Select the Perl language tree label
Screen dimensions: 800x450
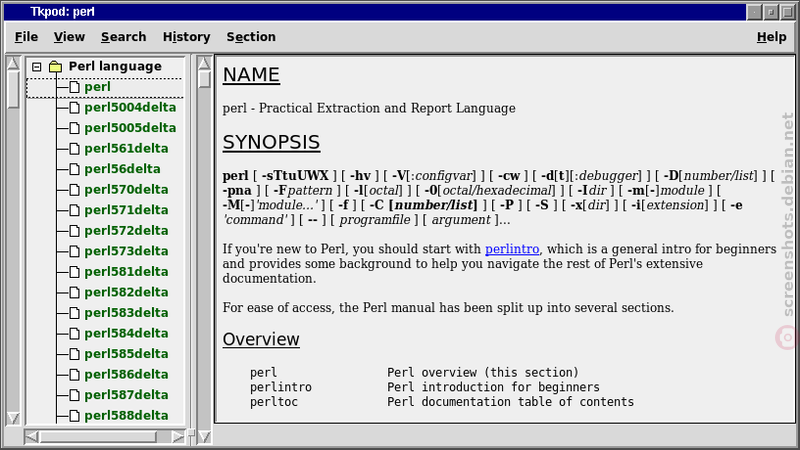click(x=115, y=66)
